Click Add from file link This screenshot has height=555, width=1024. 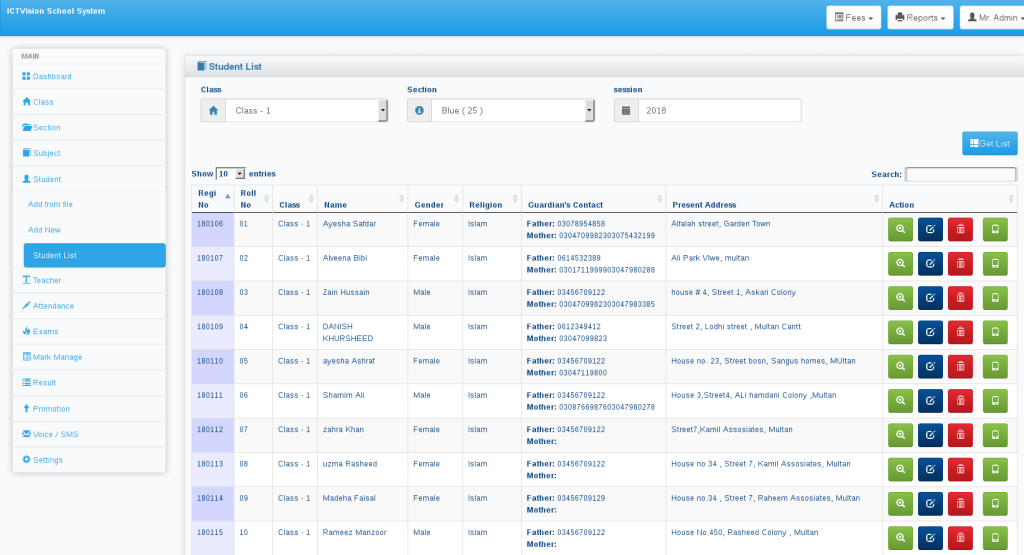tap(50, 204)
